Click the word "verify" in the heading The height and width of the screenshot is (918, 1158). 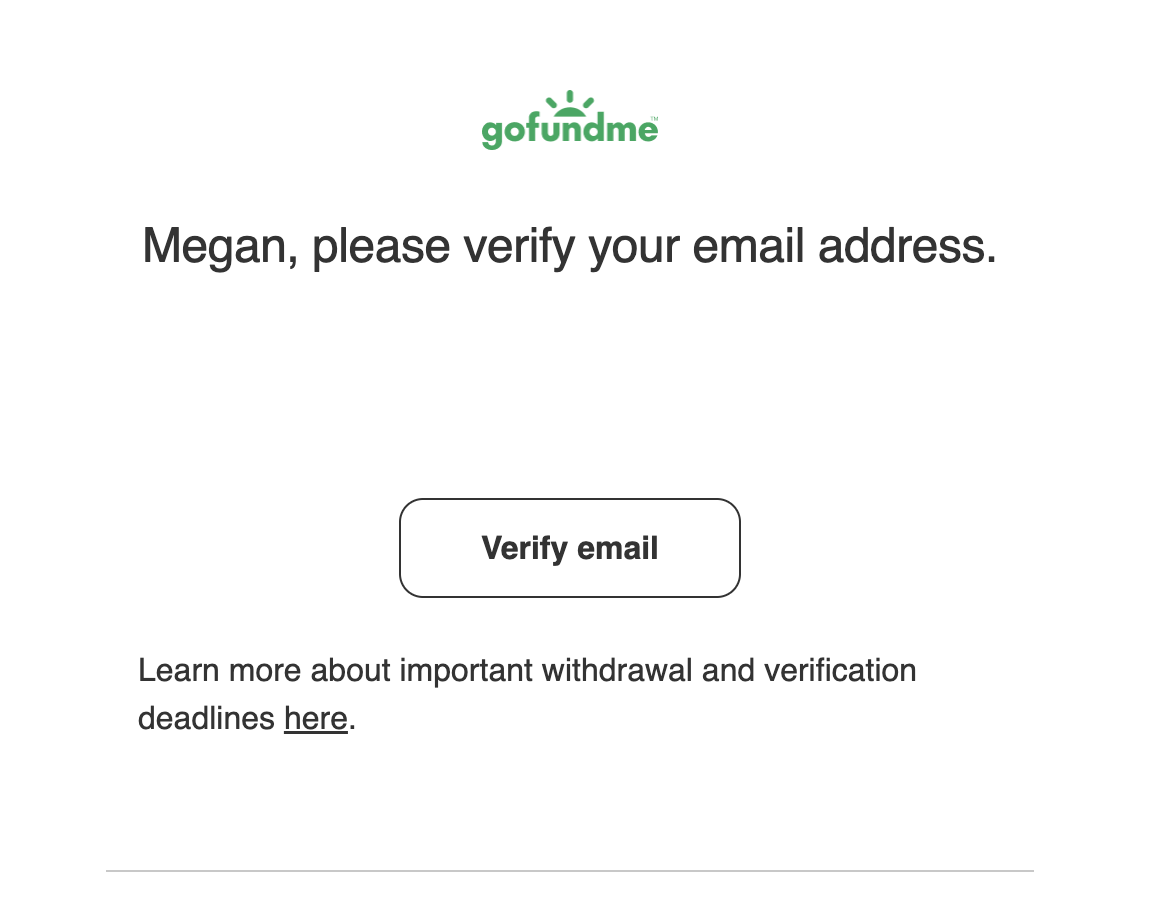[x=519, y=248]
